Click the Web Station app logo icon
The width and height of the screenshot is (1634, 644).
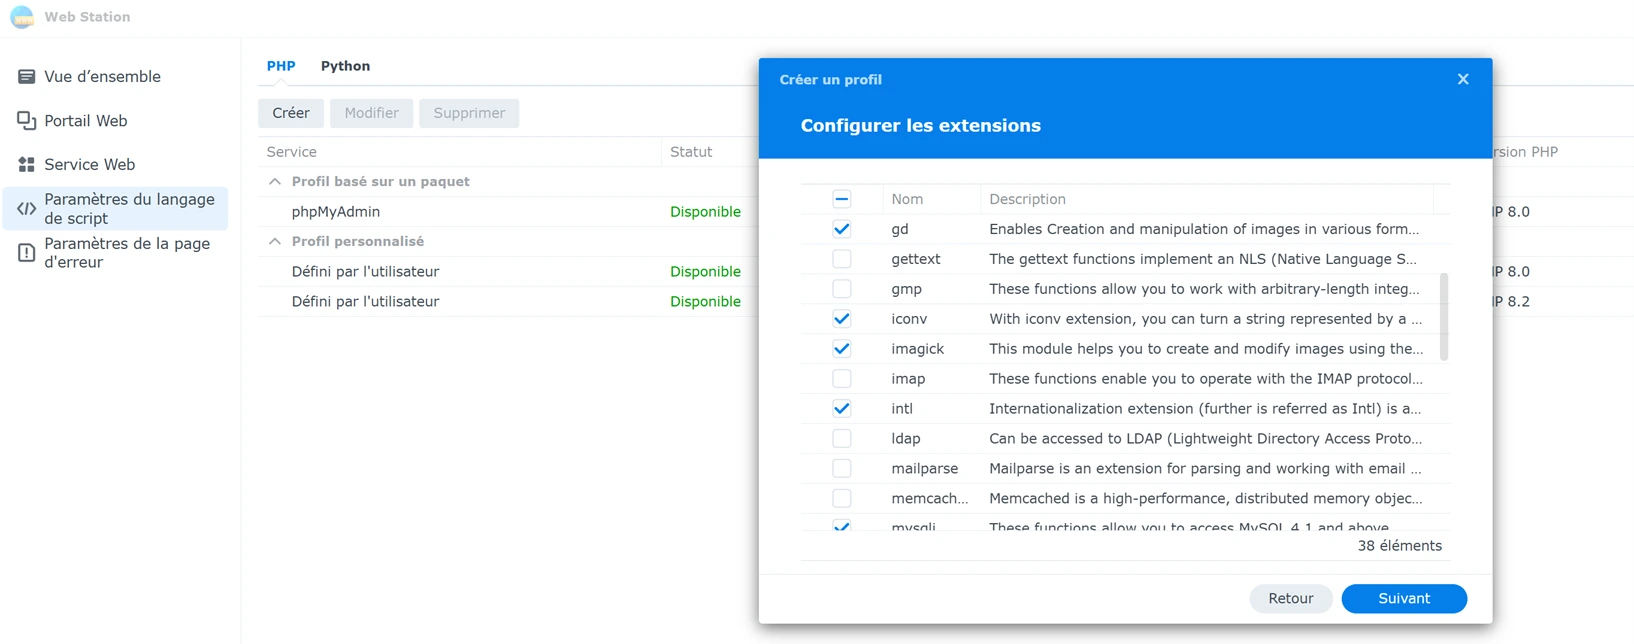pyautogui.click(x=22, y=17)
